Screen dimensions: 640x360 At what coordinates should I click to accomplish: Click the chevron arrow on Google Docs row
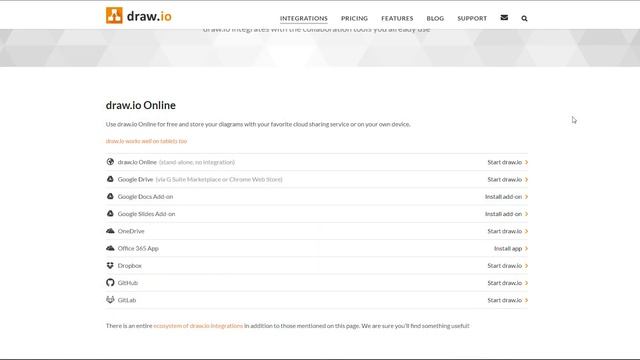[x=527, y=197]
